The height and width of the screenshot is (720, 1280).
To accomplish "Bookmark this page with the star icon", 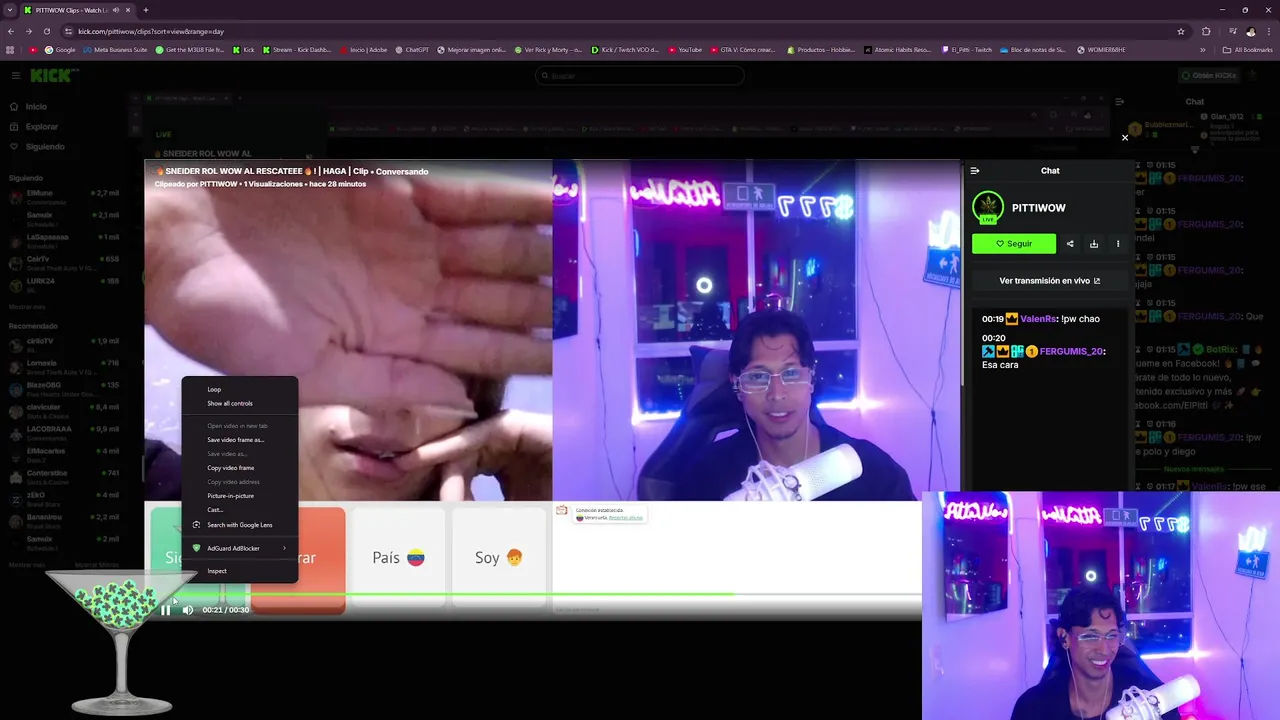I will pos(1181,31).
